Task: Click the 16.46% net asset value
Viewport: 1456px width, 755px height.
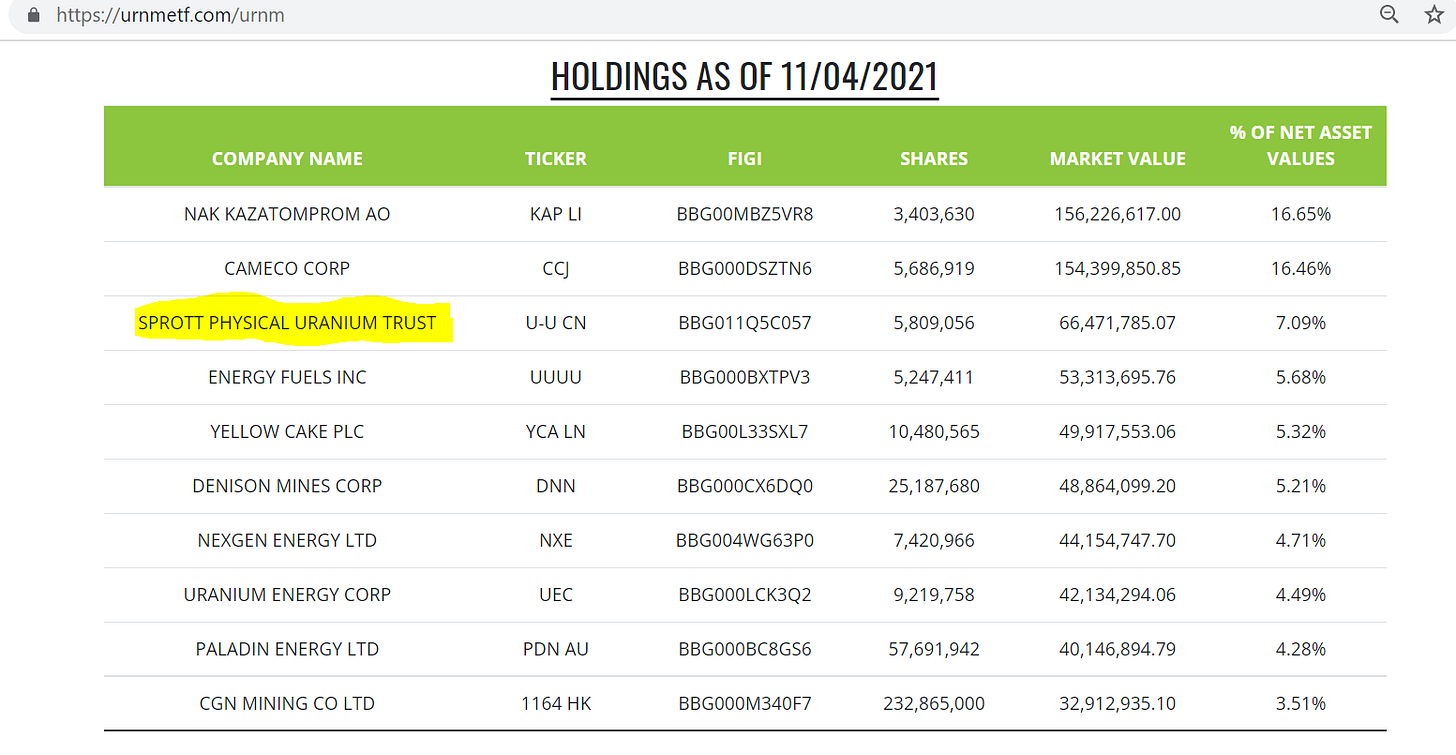Action: pos(1301,268)
